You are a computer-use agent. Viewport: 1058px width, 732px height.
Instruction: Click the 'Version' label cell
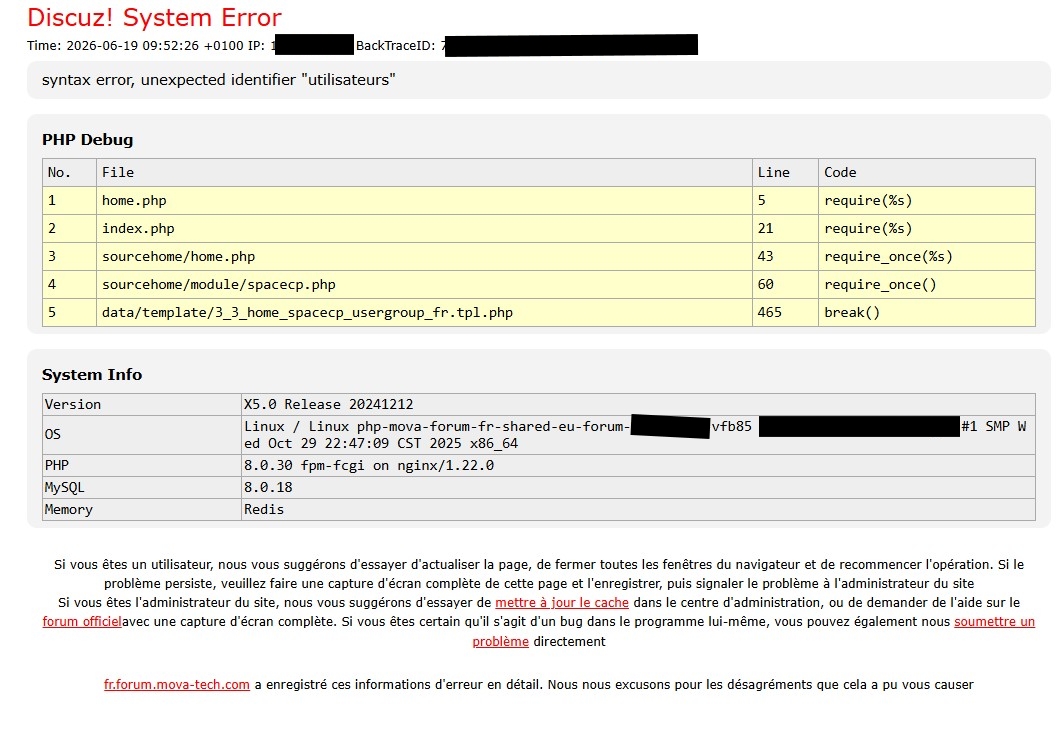tap(142, 404)
